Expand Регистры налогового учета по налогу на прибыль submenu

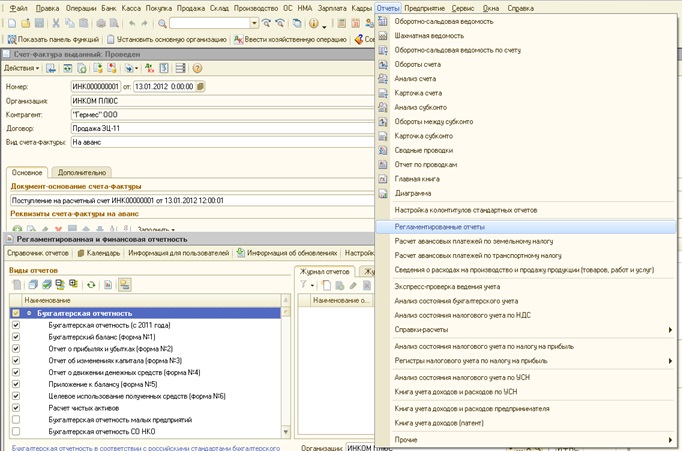click(x=670, y=361)
